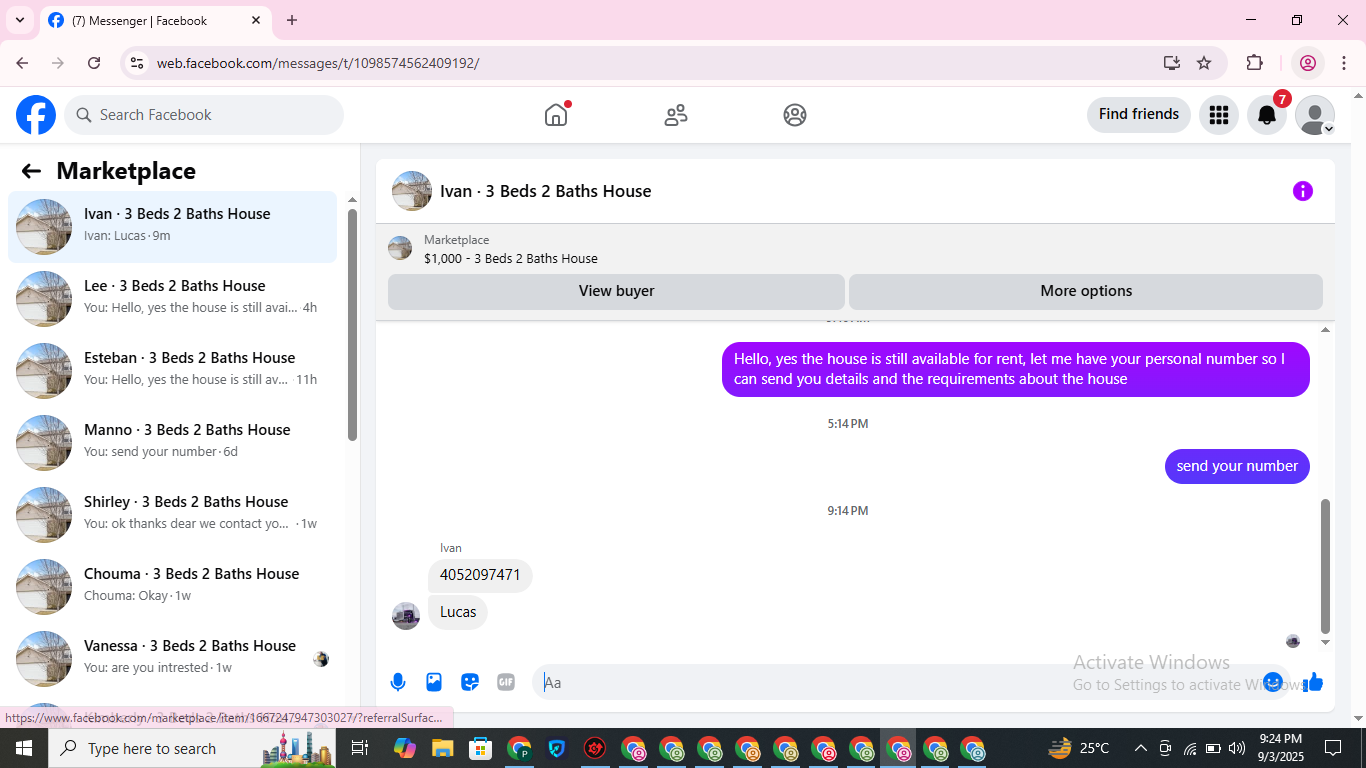1366x768 pixels.
Task: Open Shirley's 3 Beds 2 Baths House chat
Action: 173,515
